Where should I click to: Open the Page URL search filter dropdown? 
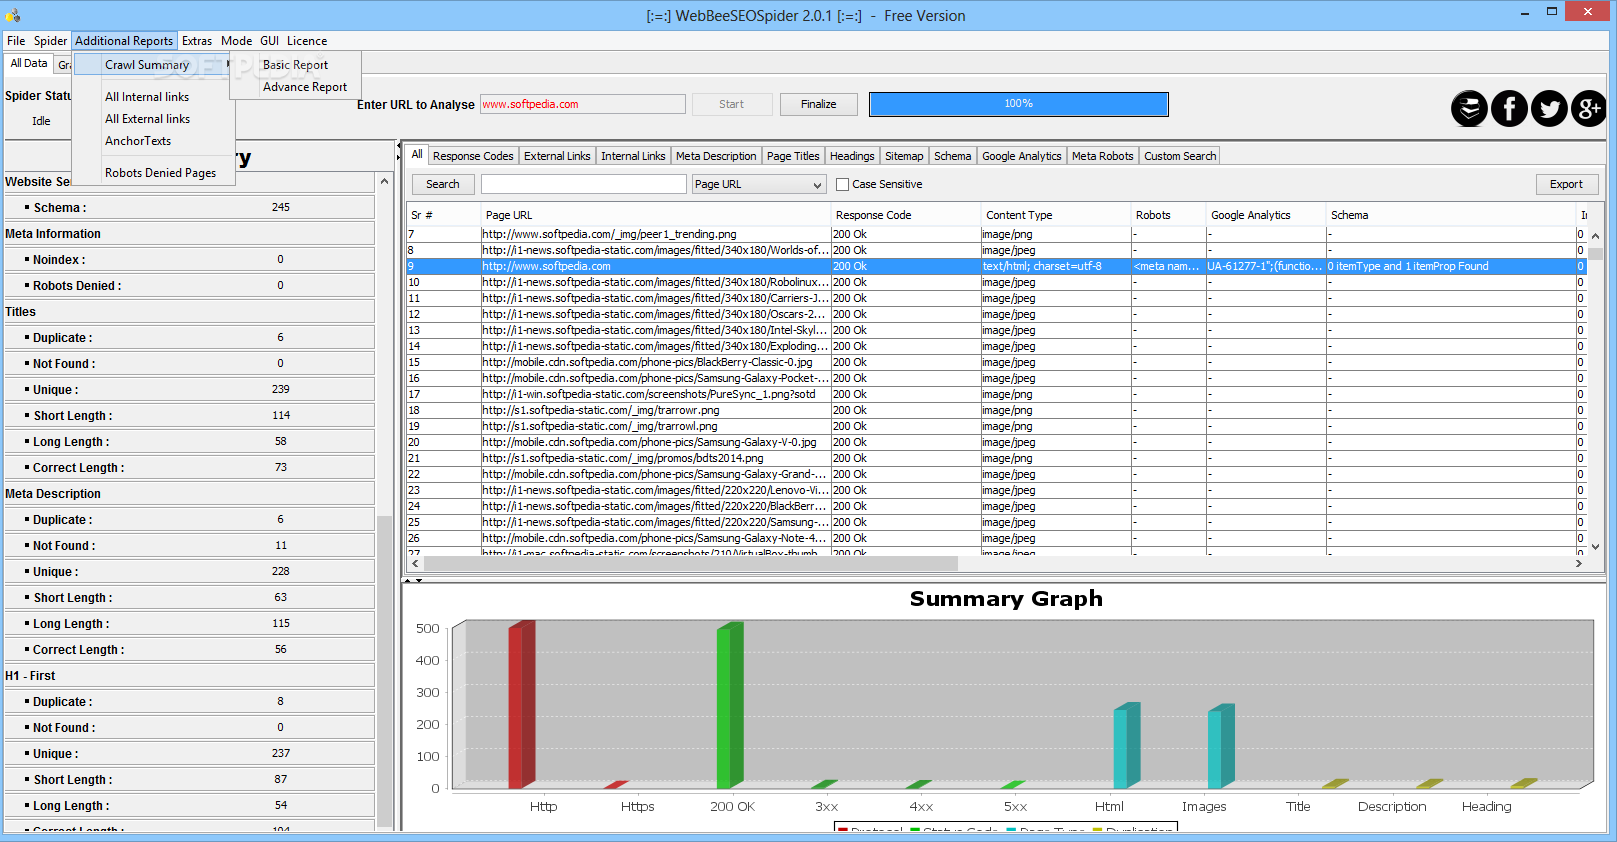[x=759, y=184]
